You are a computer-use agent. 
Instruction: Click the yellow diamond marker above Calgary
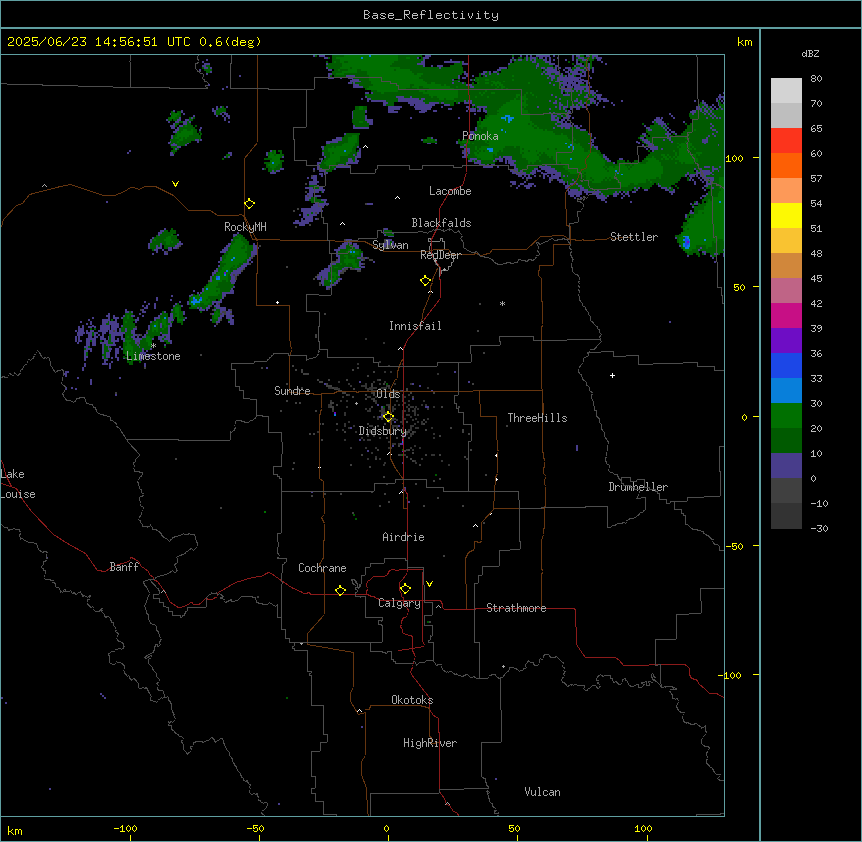tap(405, 589)
